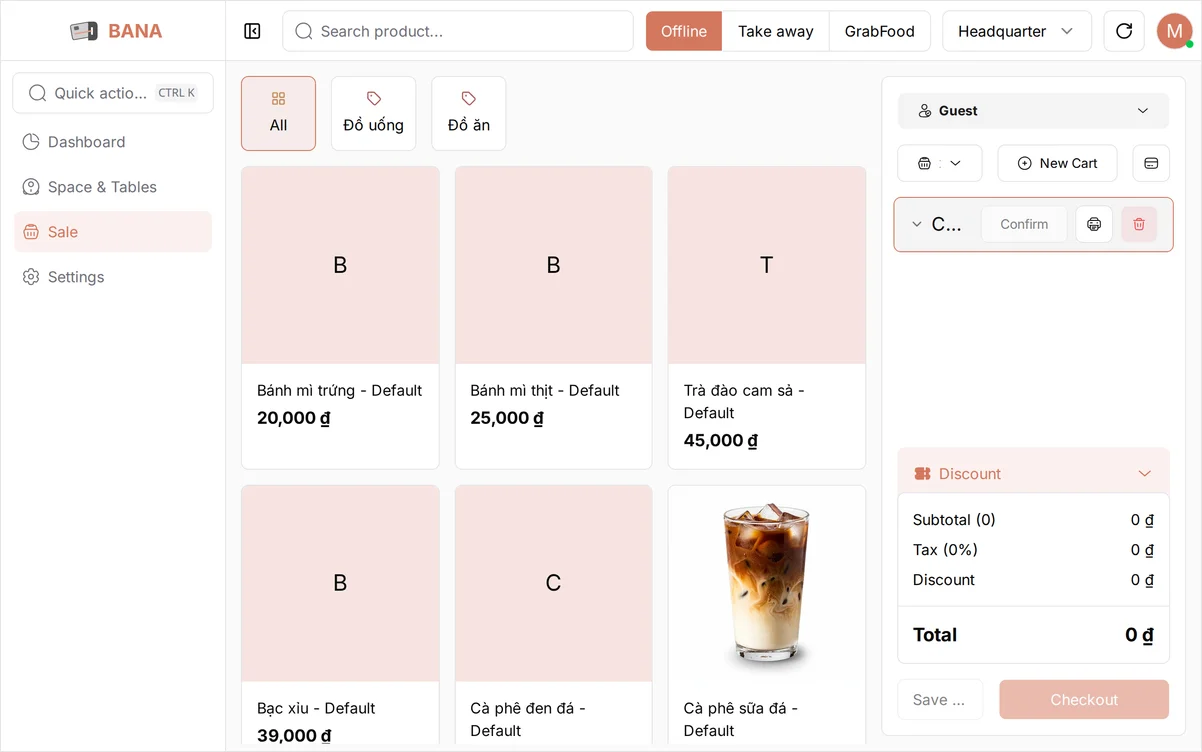Screen dimensions: 1202x752
Task: Open Dashboard from the sidebar
Action: [x=113, y=142]
